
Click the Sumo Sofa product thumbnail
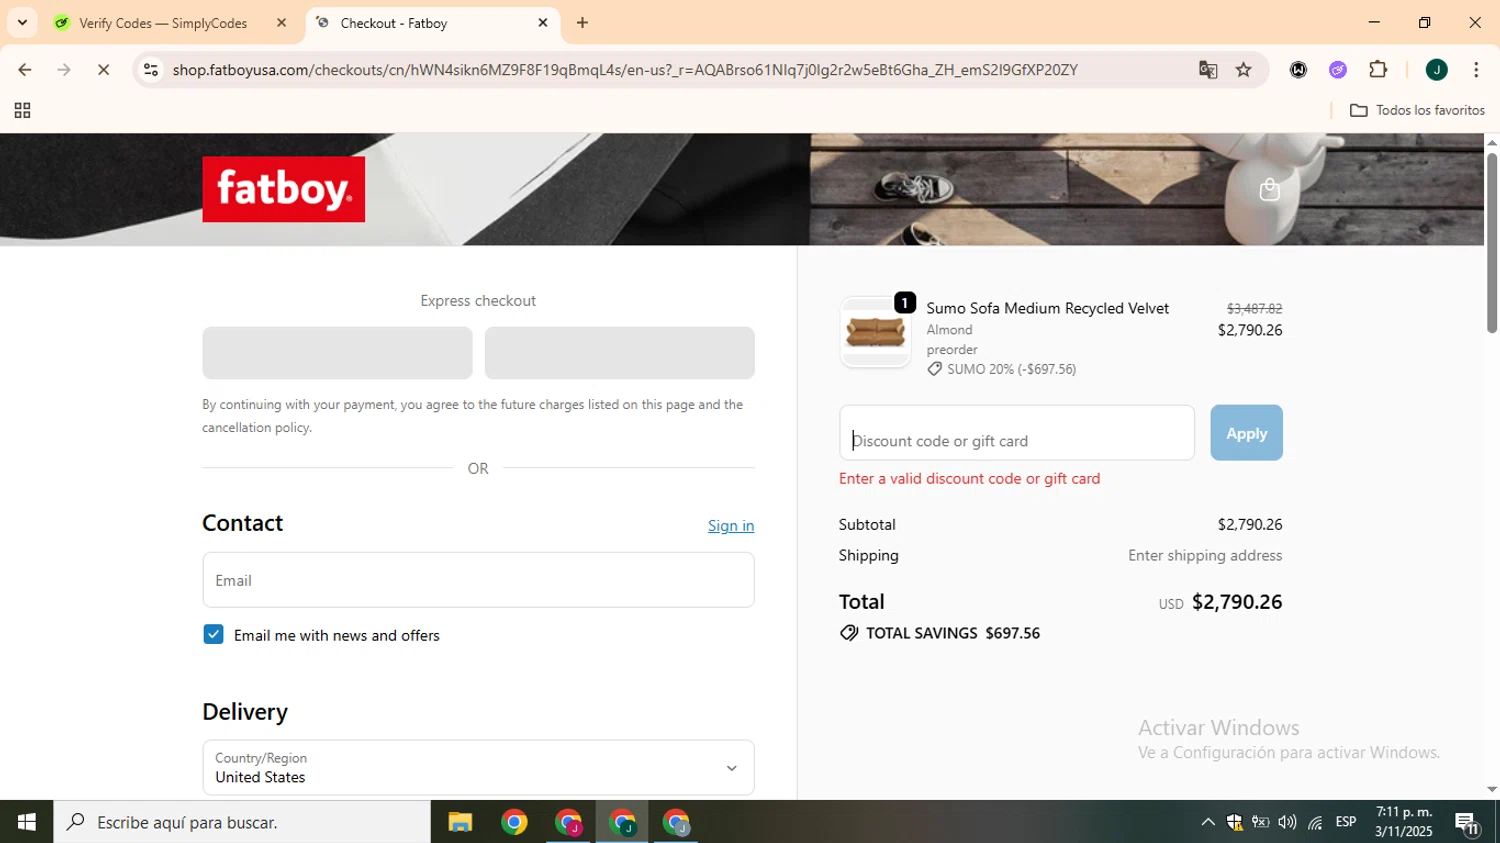875,333
